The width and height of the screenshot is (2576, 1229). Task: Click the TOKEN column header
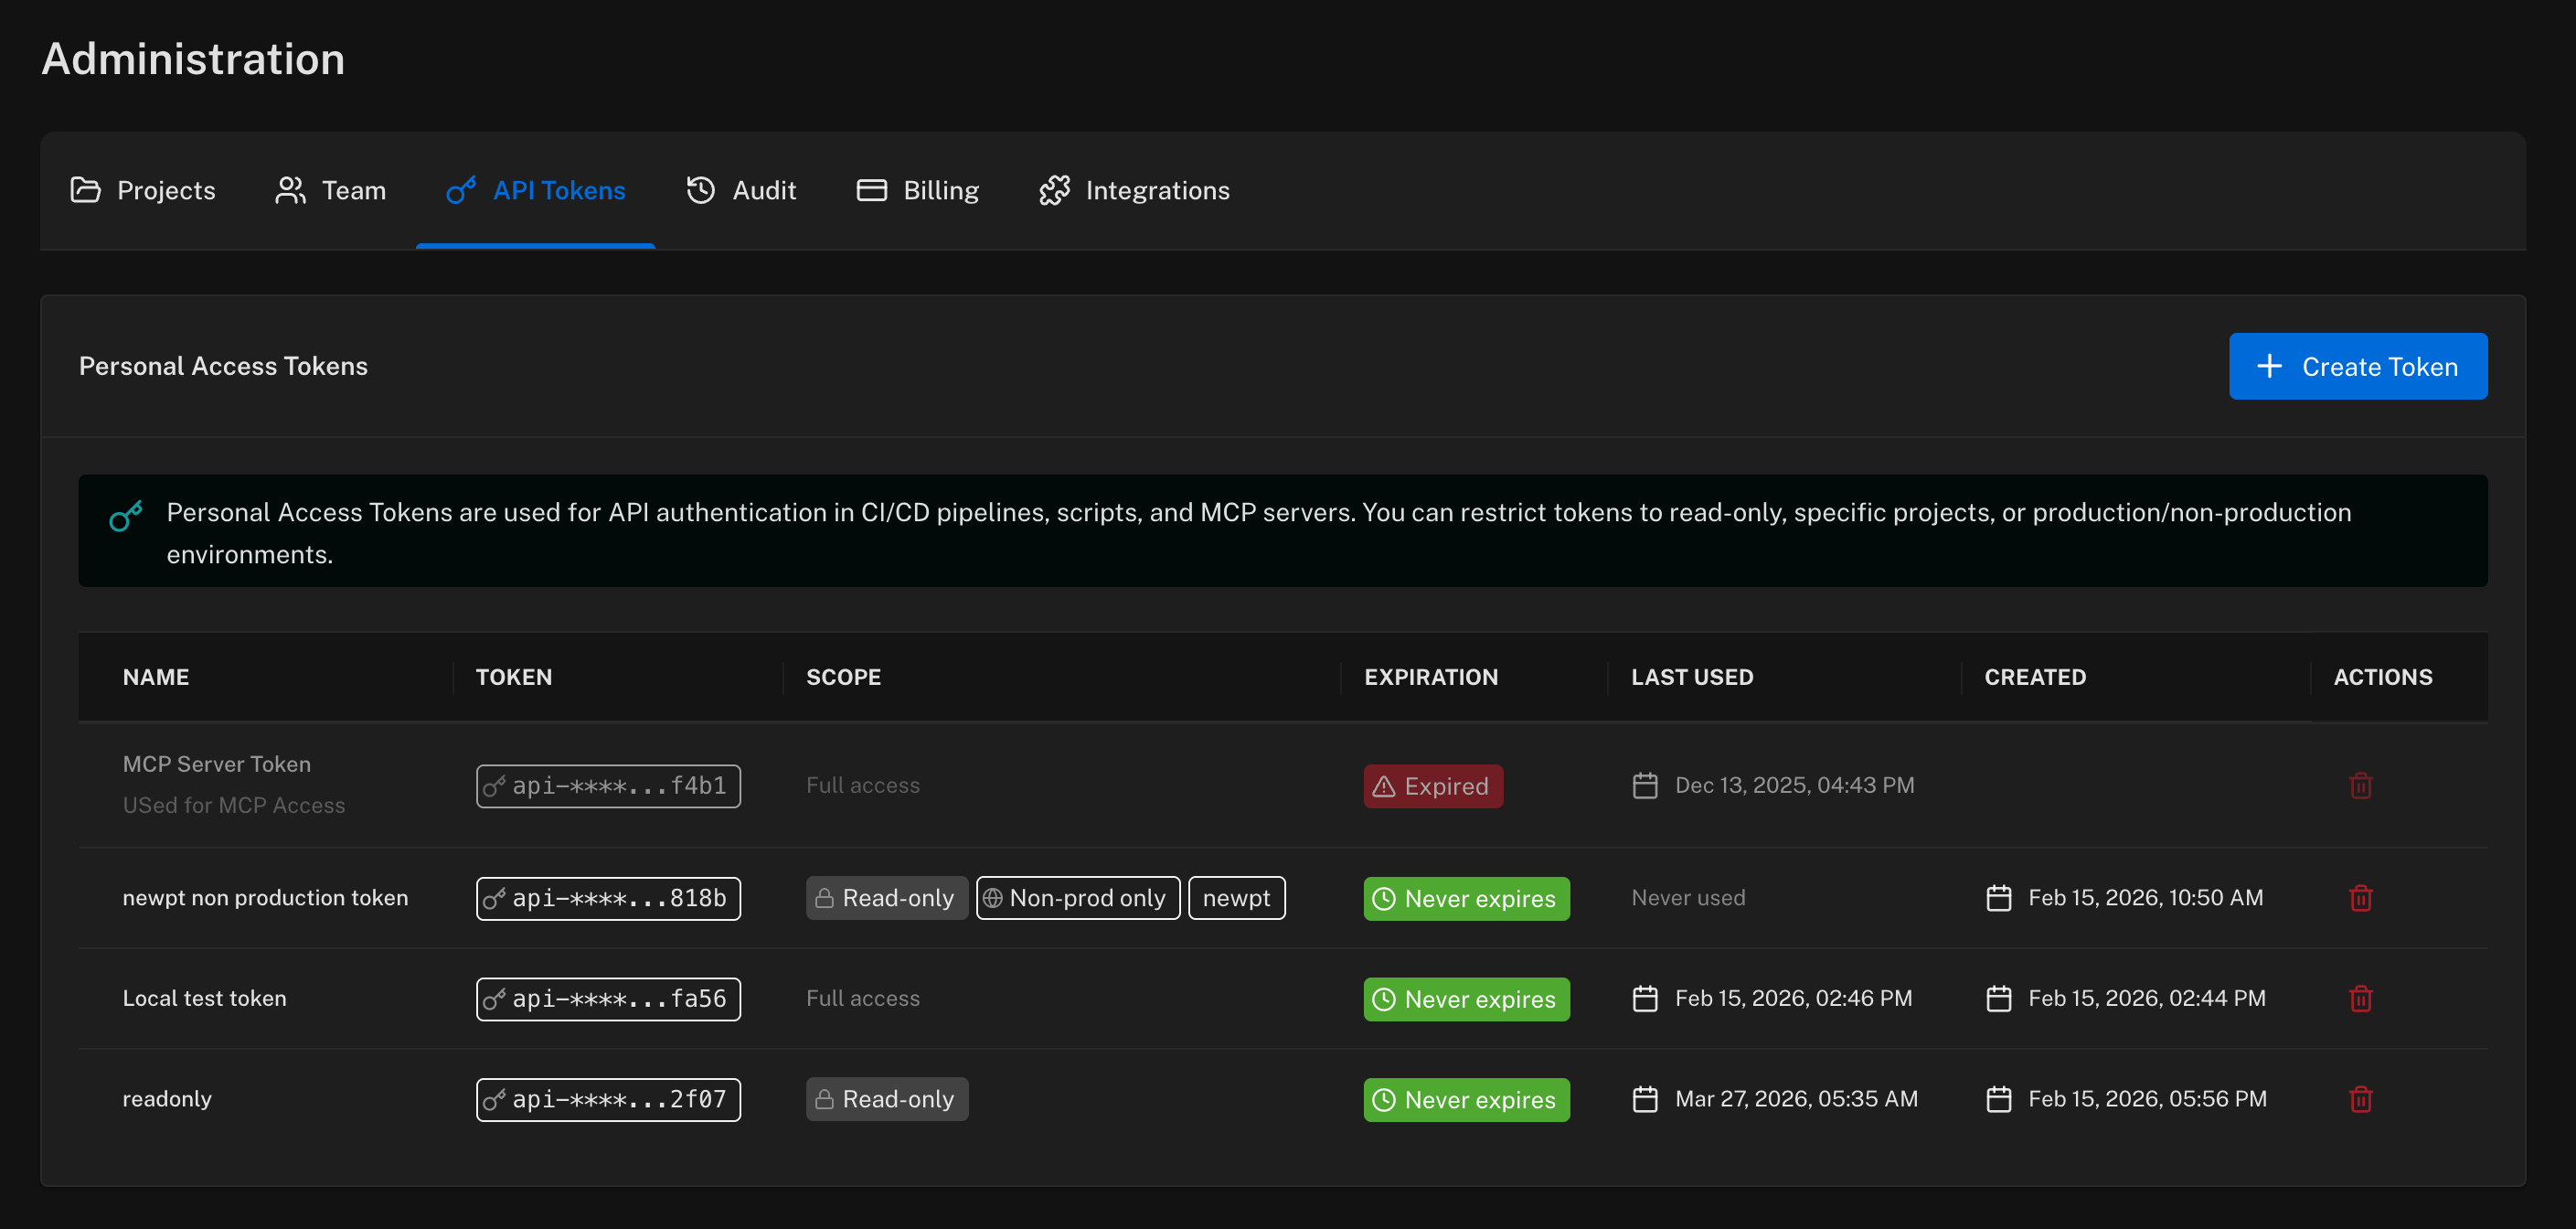point(514,677)
